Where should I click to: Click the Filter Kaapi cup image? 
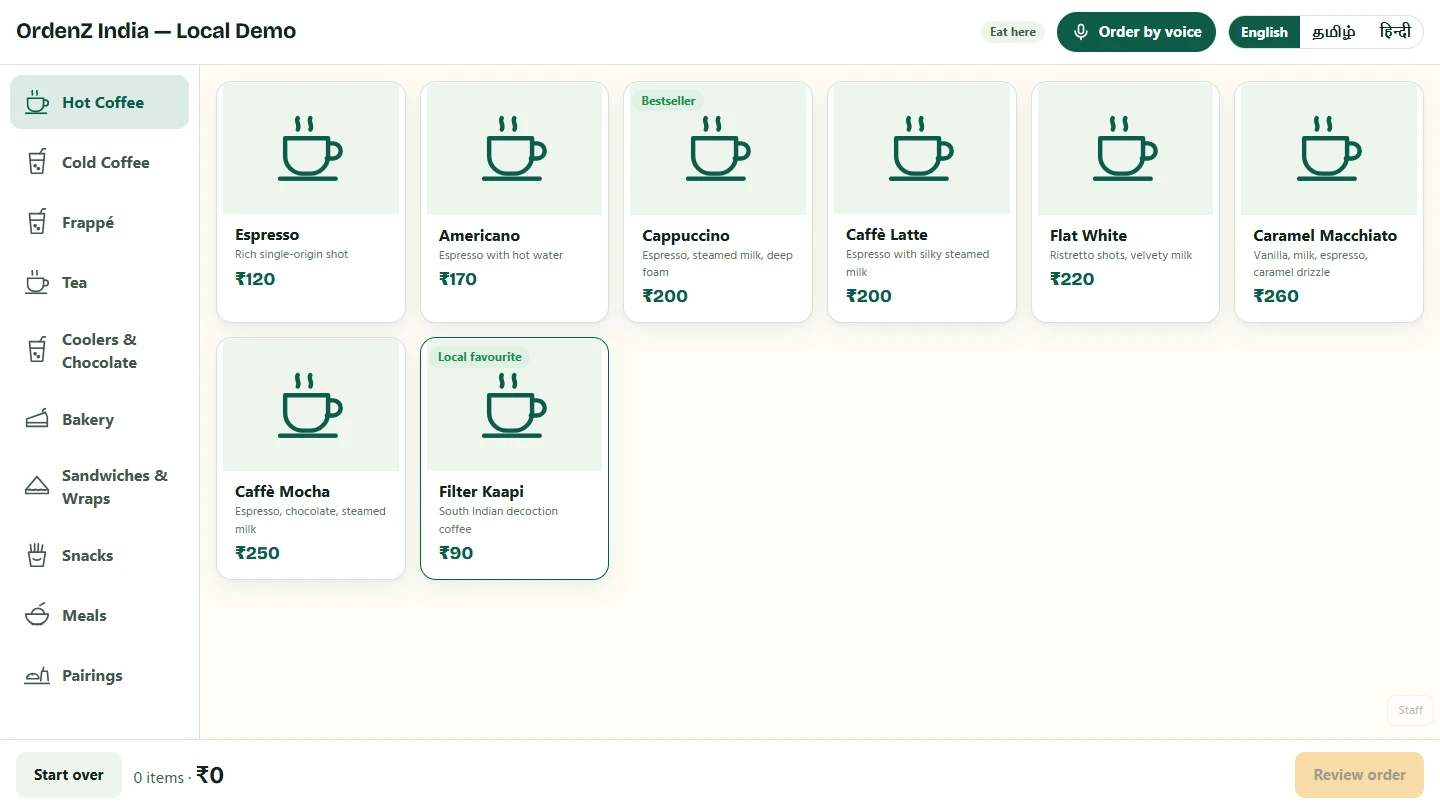(514, 405)
